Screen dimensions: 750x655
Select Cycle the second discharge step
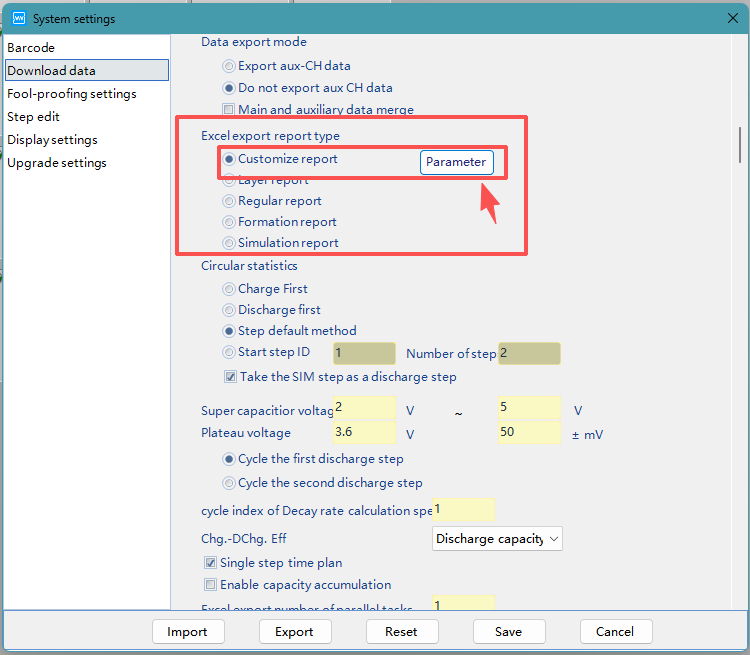coord(229,483)
